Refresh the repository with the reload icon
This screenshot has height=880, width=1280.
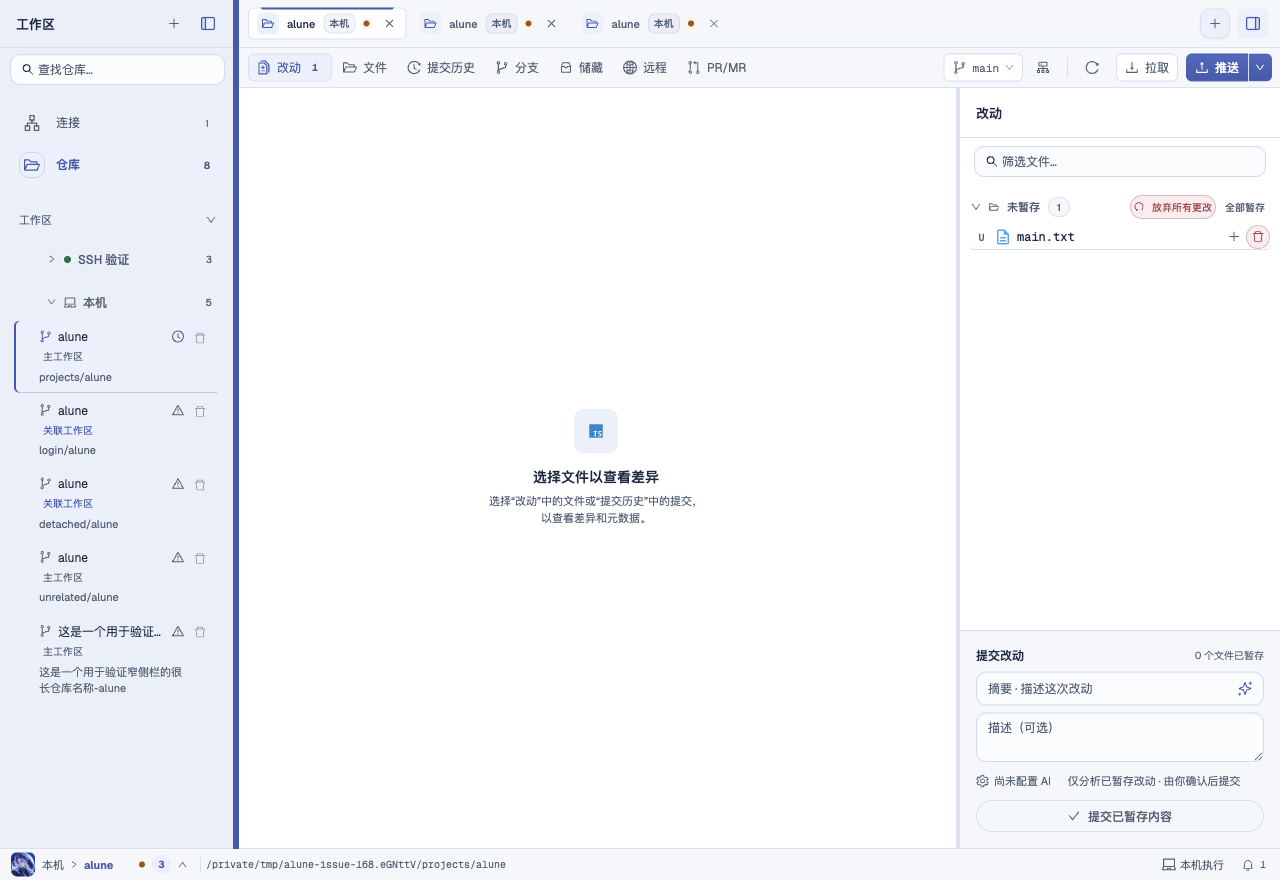pos(1092,68)
